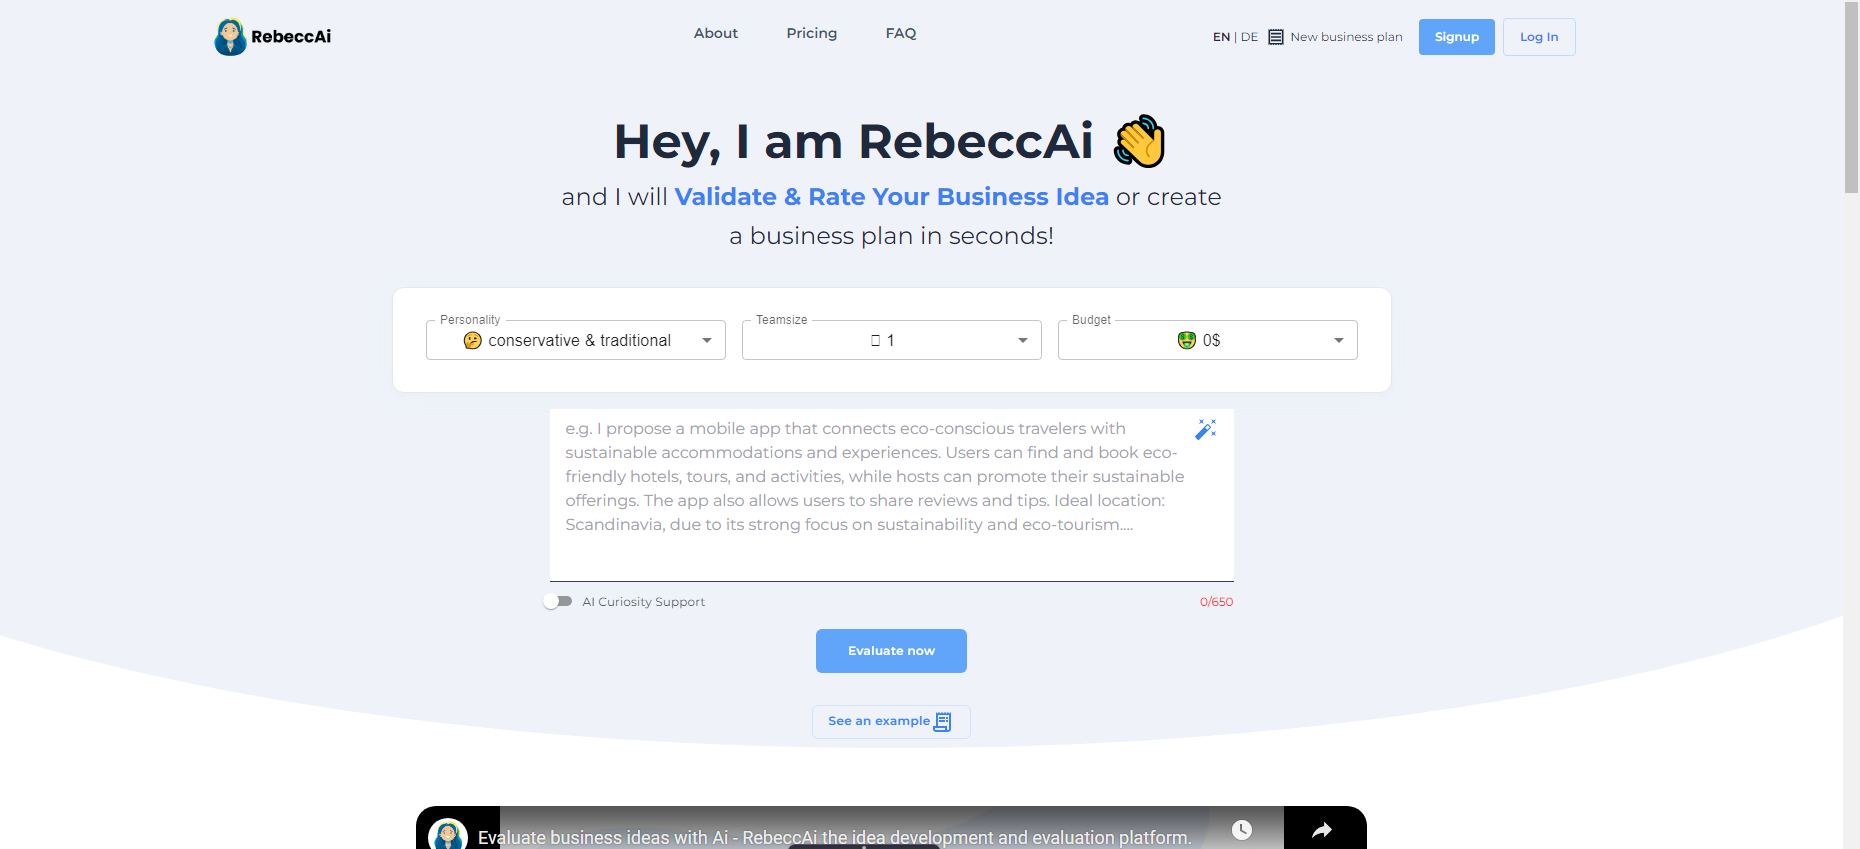Viewport: 1860px width, 849px height.
Task: Click the page vertical scrollbar thumb
Action: click(x=1851, y=97)
